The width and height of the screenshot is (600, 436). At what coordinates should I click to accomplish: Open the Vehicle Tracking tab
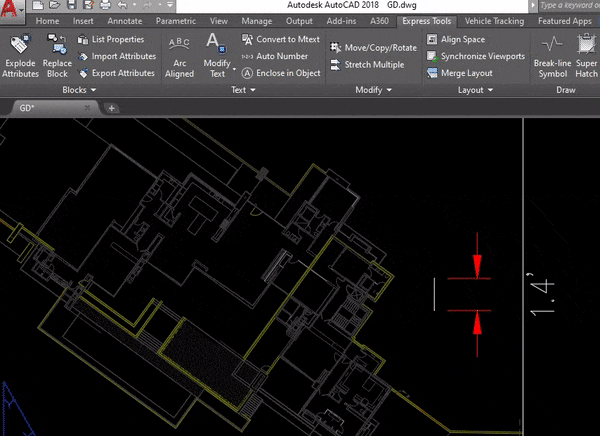pos(494,21)
